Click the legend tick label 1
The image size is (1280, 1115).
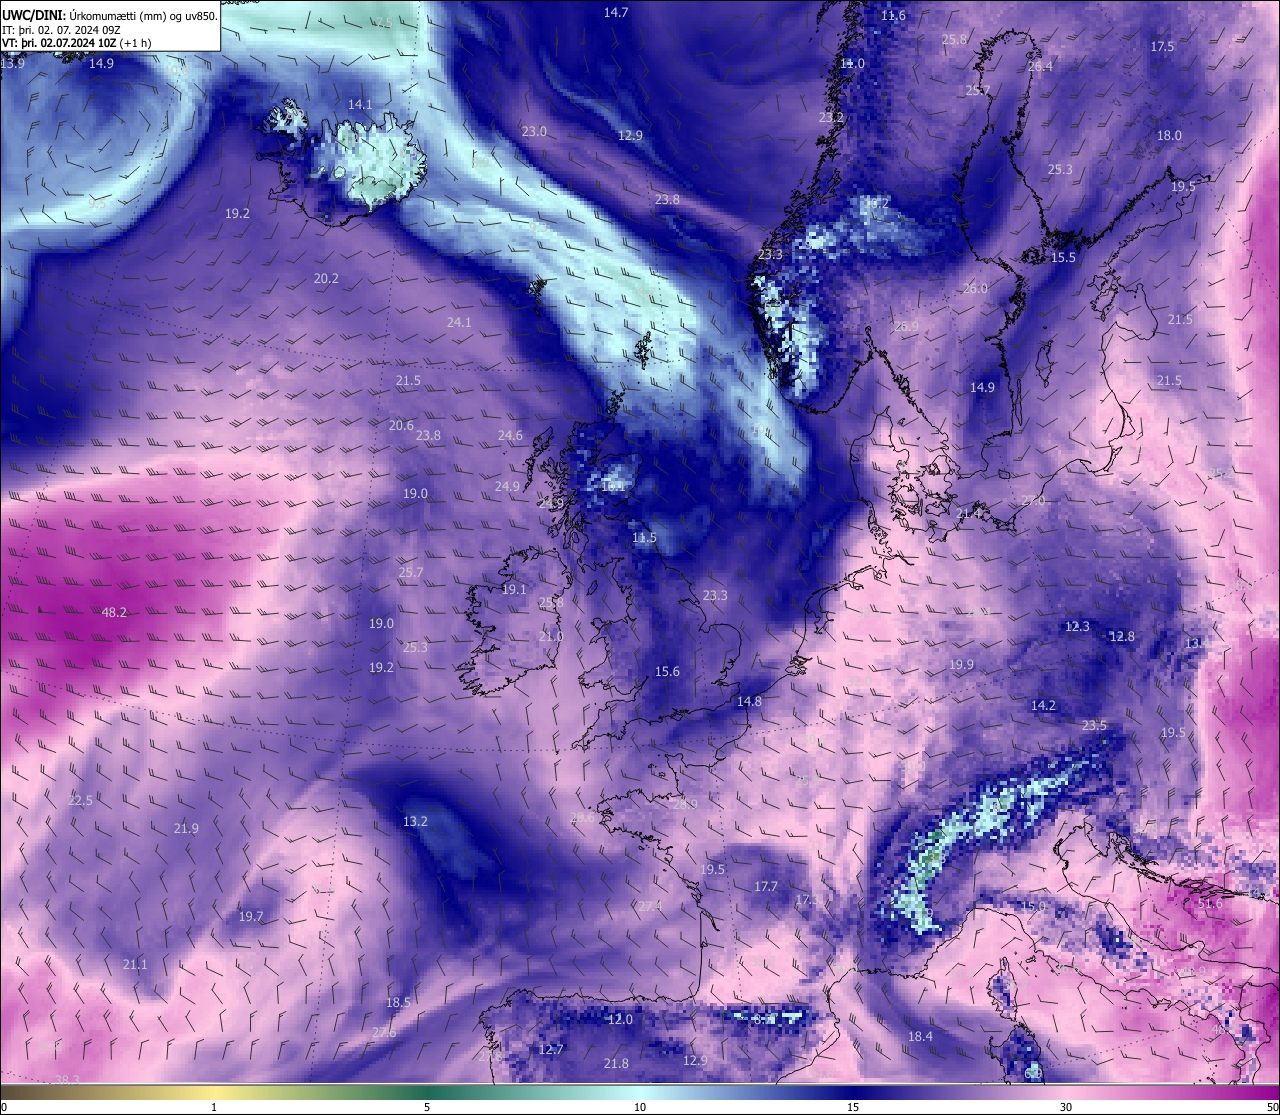coord(214,1107)
